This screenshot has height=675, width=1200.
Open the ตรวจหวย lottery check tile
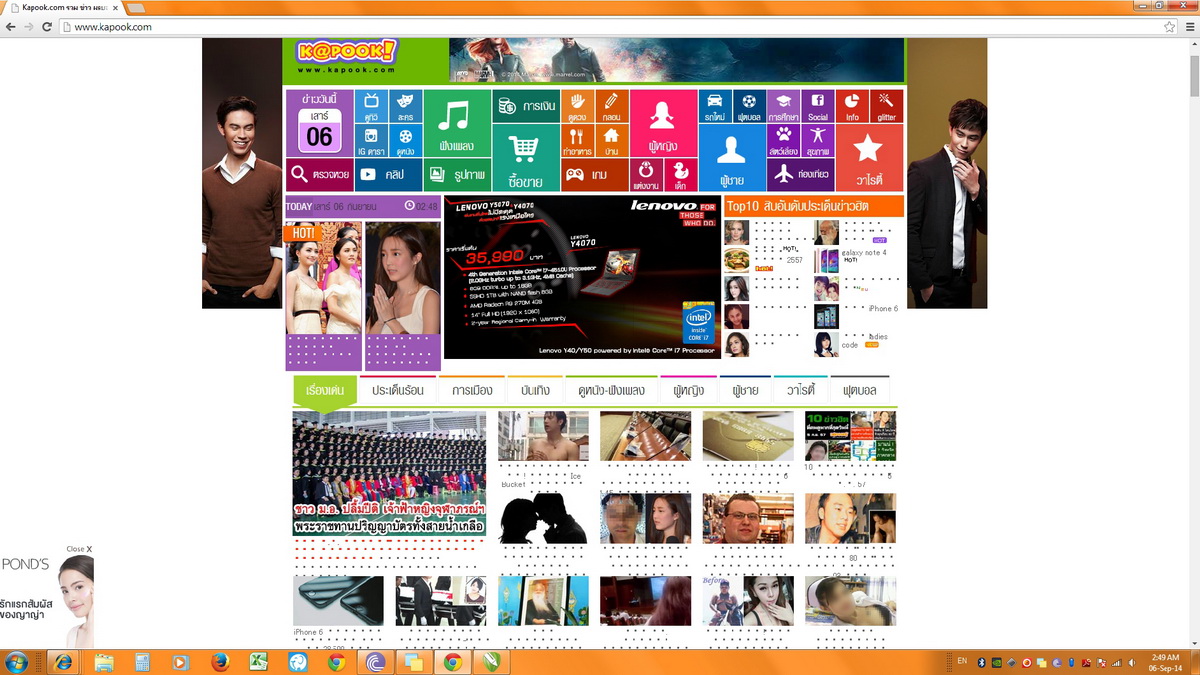pyautogui.click(x=319, y=174)
